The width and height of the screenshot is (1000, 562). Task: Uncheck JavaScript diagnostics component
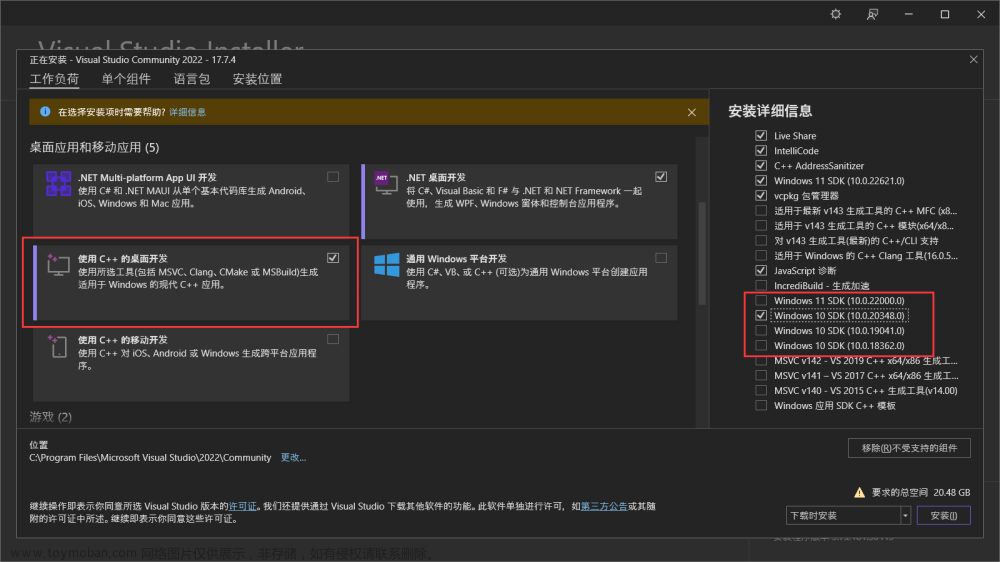pos(761,270)
